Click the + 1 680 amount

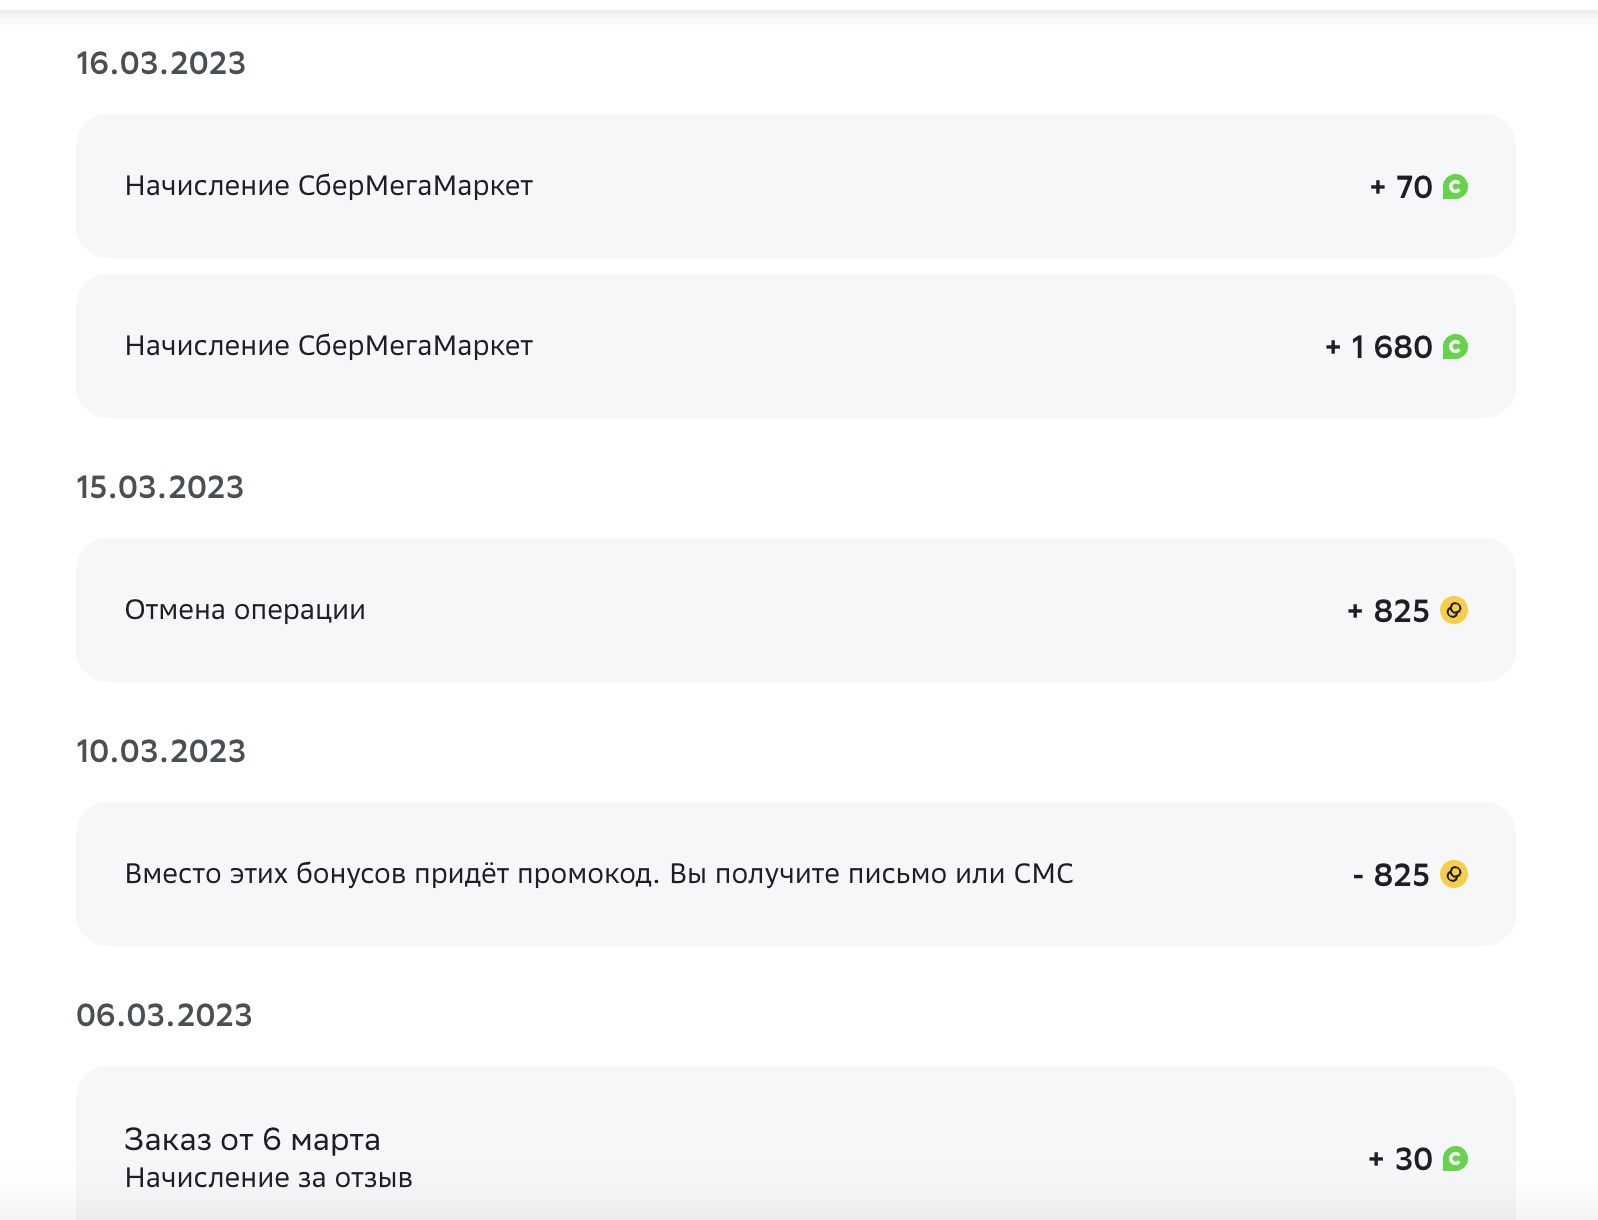click(1379, 347)
